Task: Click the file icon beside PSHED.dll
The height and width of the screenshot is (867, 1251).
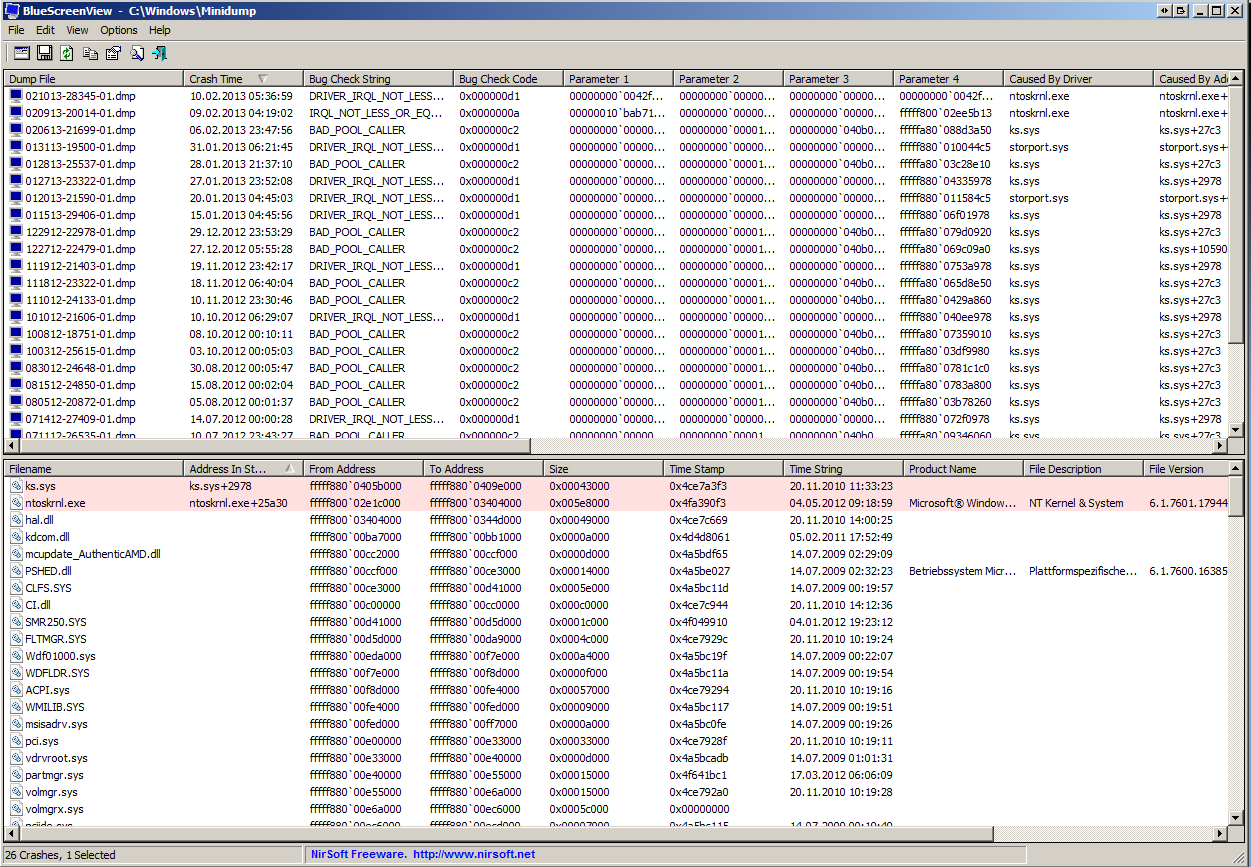Action: point(16,571)
